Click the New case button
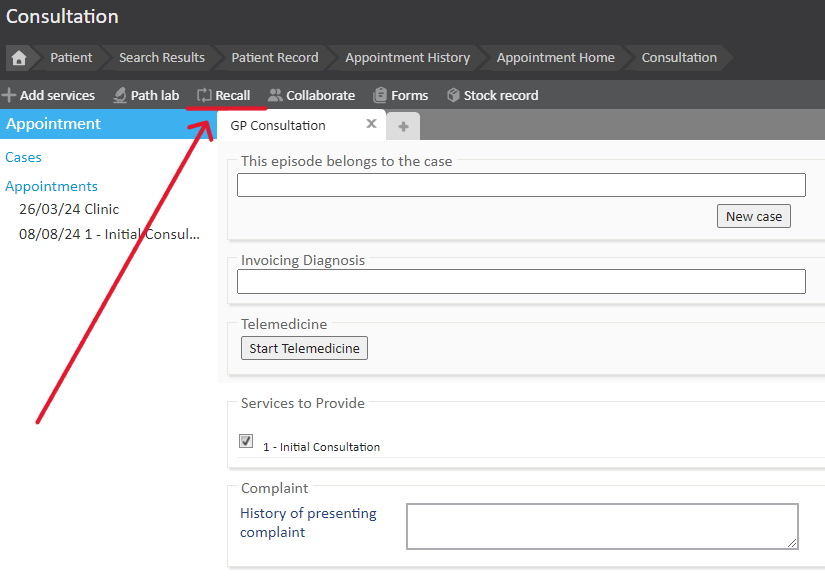The image size is (825, 579). [753, 216]
